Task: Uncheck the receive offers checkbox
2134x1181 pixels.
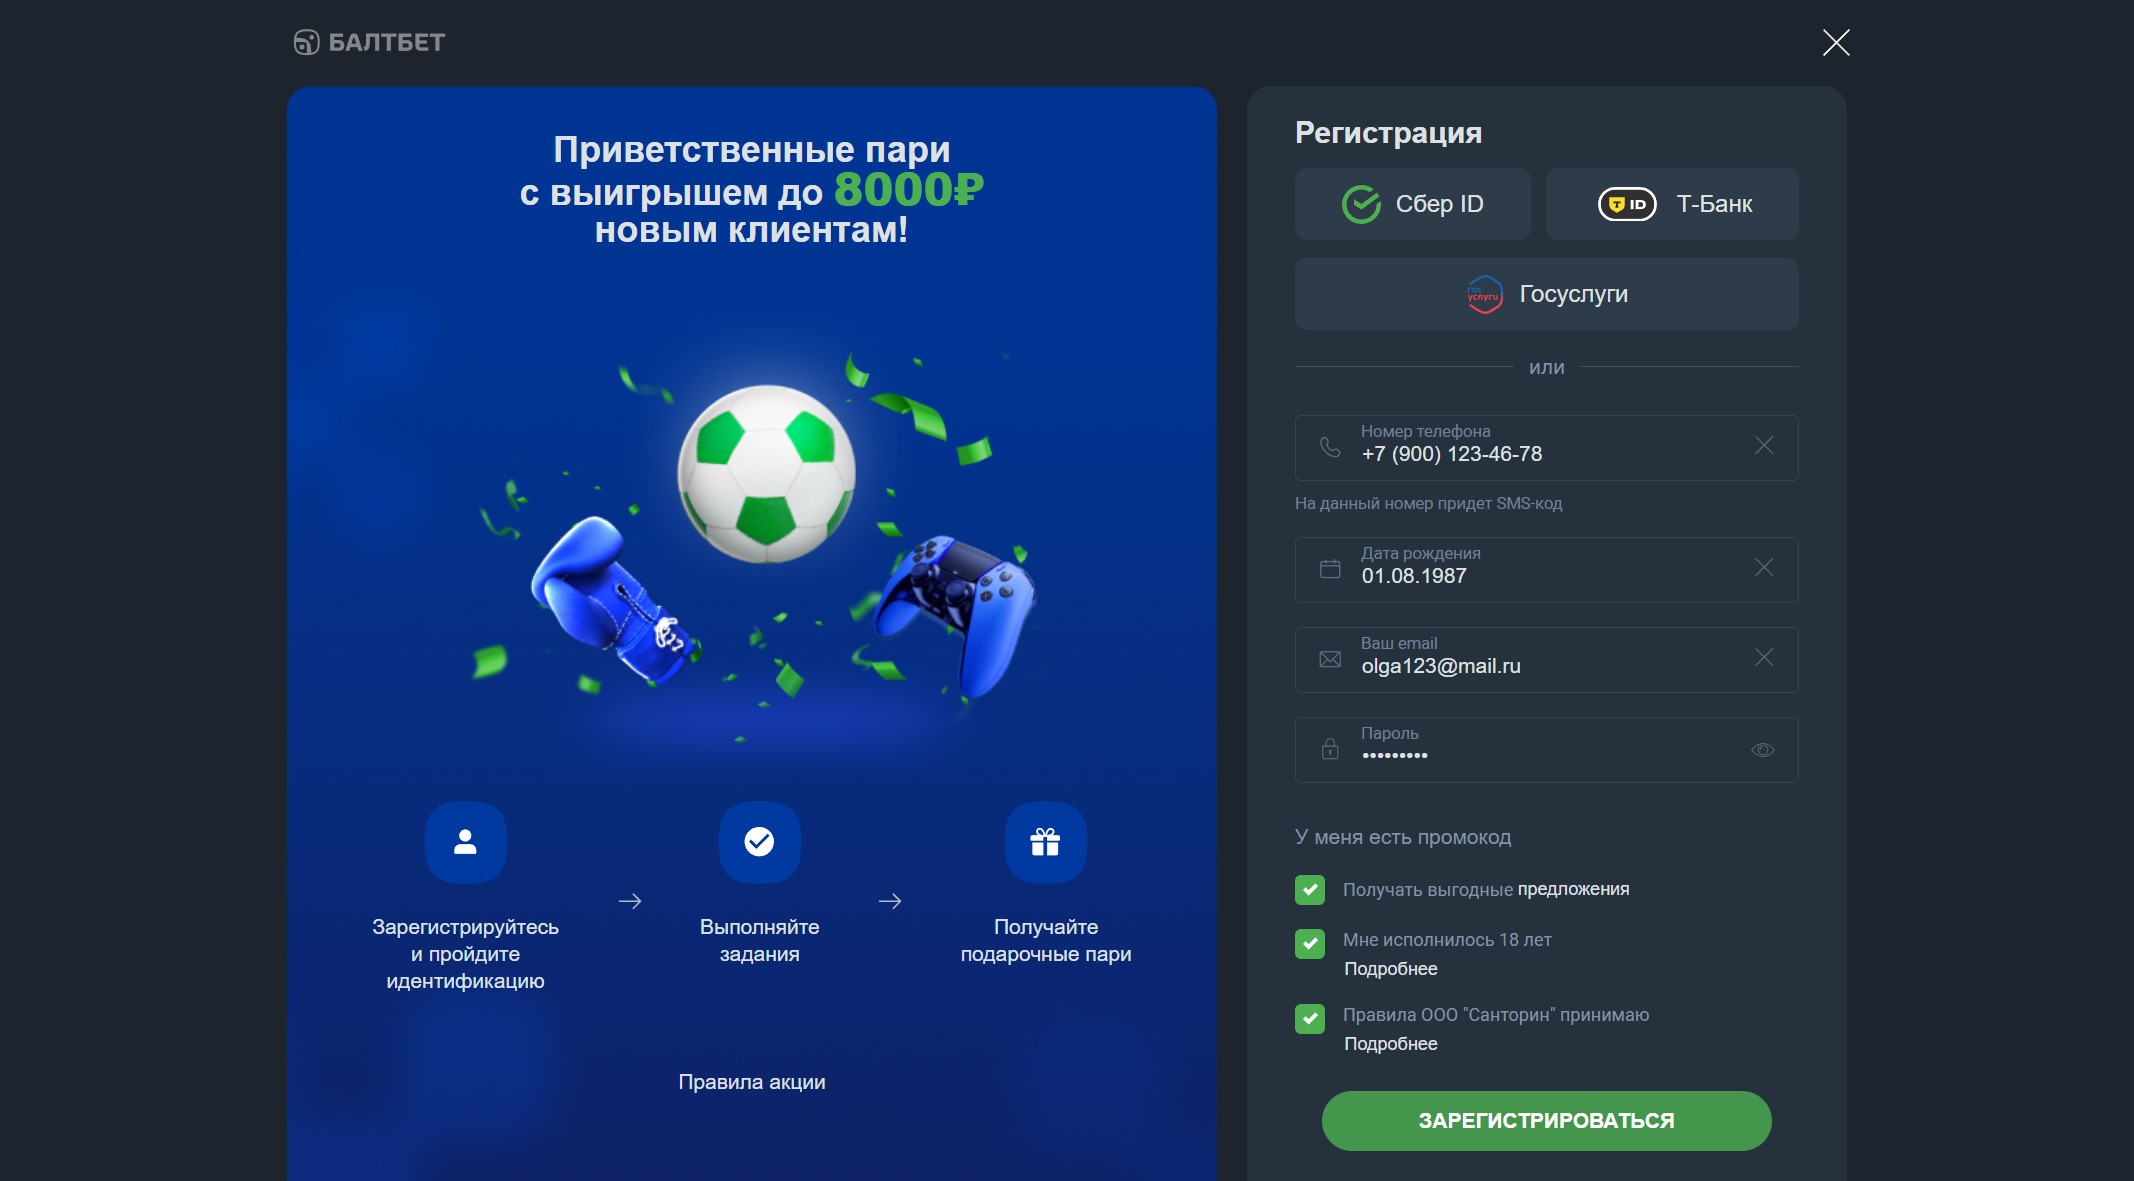Action: (1310, 890)
